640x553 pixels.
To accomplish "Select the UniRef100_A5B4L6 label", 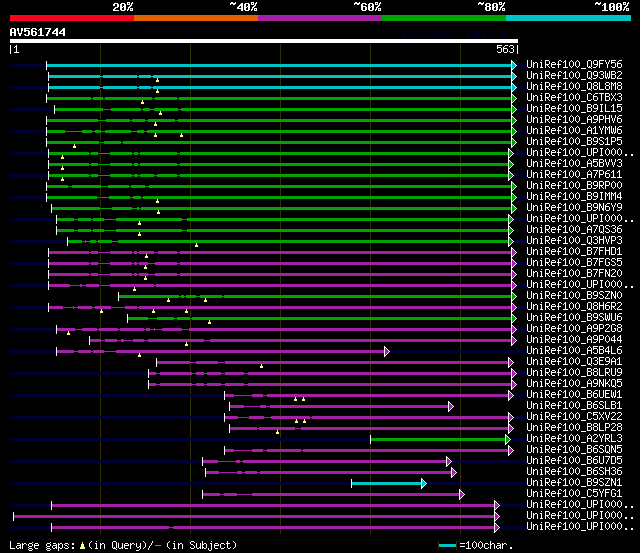I will tap(574, 351).
